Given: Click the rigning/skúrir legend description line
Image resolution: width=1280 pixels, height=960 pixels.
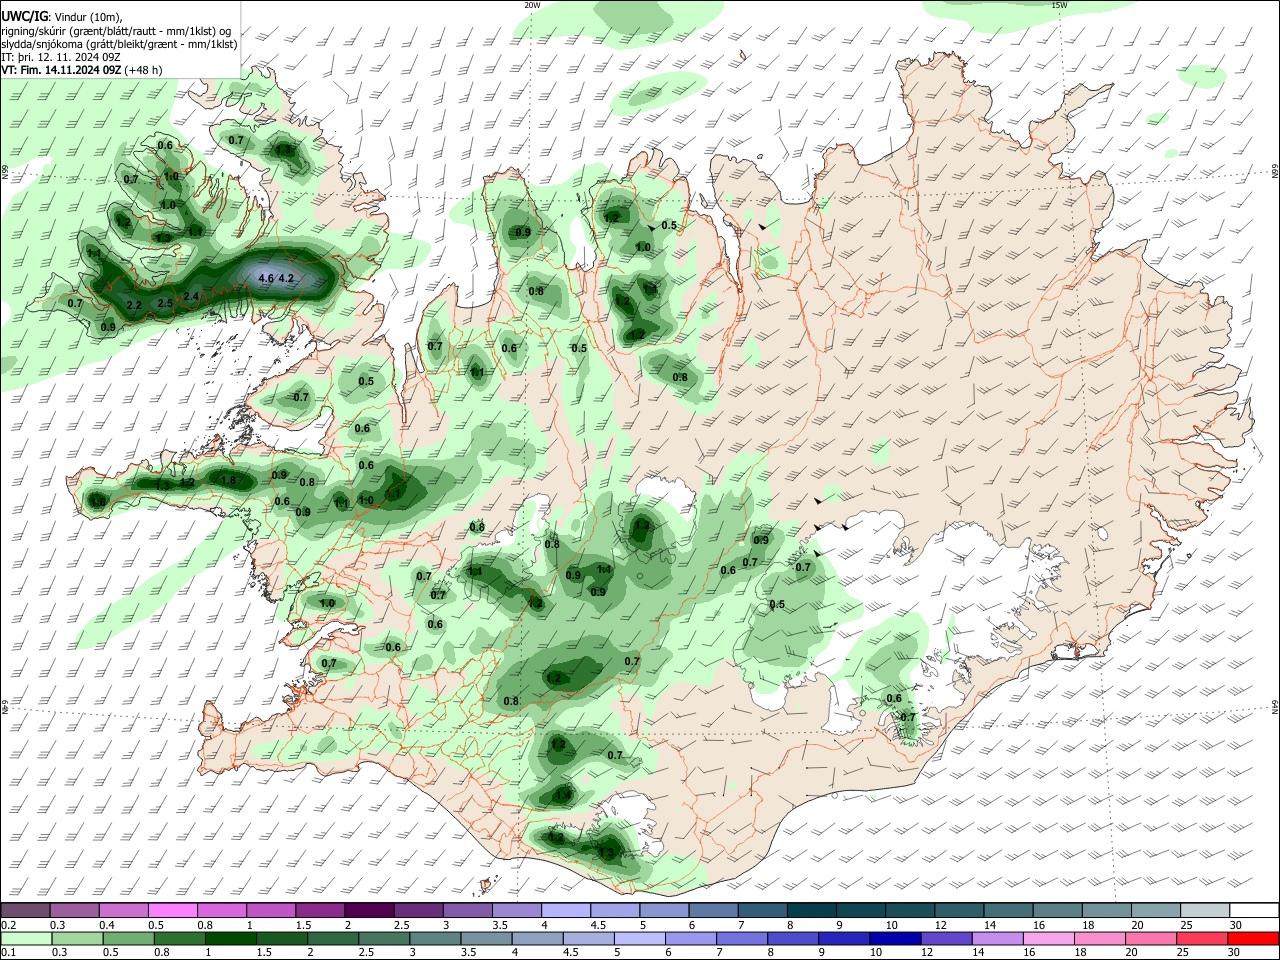Looking at the screenshot, I should pos(116,31).
